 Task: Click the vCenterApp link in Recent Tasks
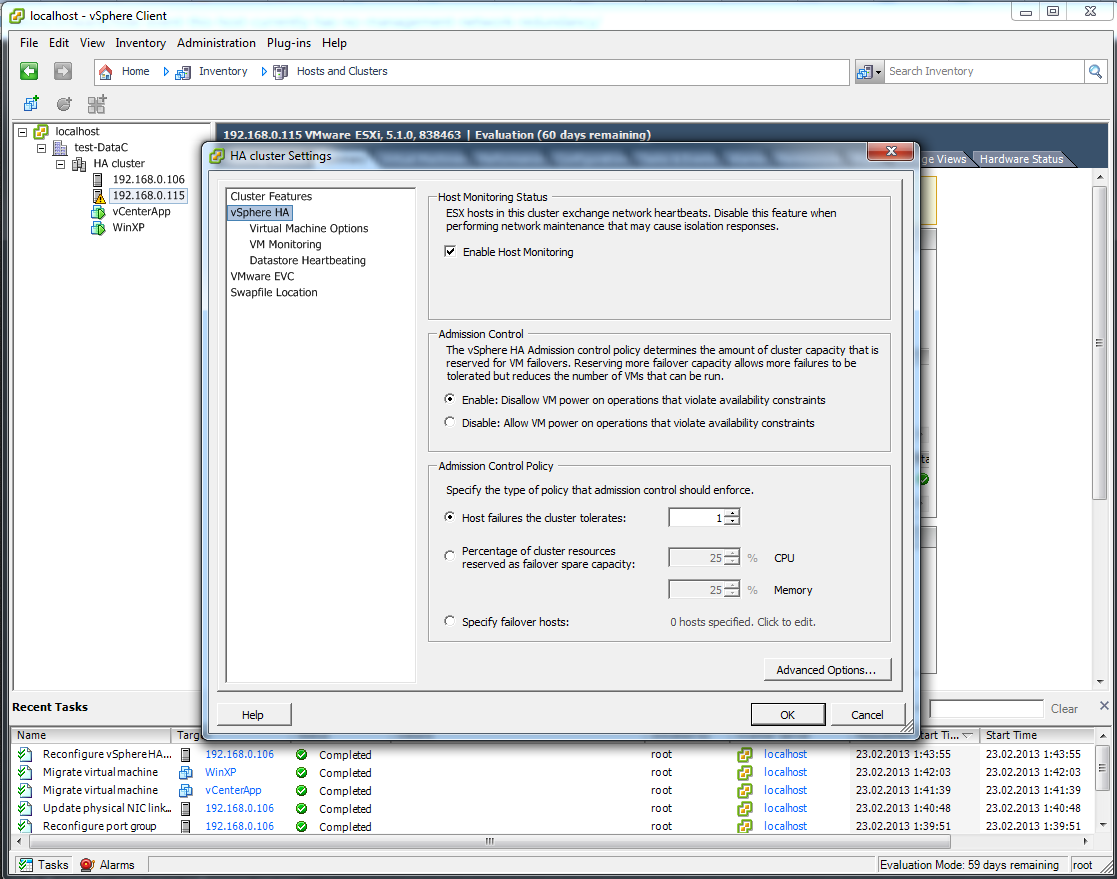click(x=233, y=791)
